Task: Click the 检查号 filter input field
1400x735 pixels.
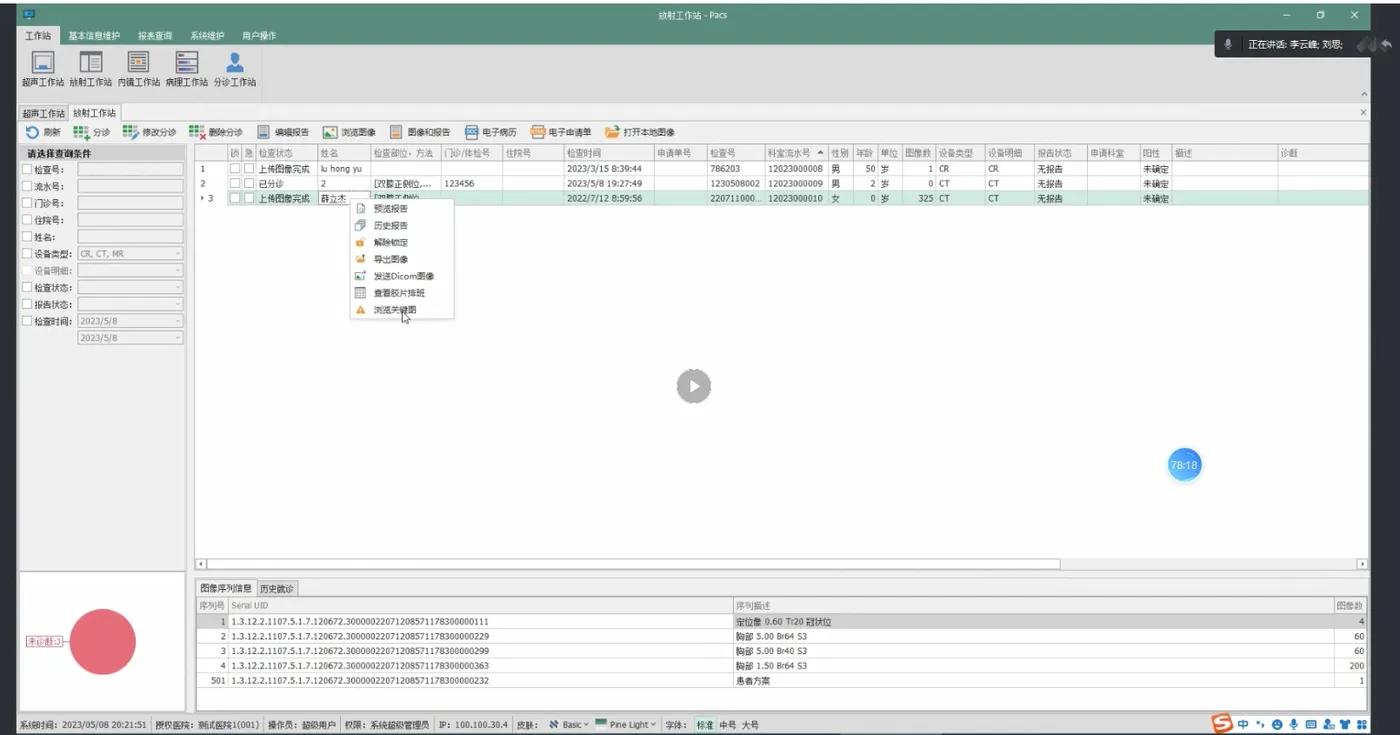Action: tap(130, 170)
